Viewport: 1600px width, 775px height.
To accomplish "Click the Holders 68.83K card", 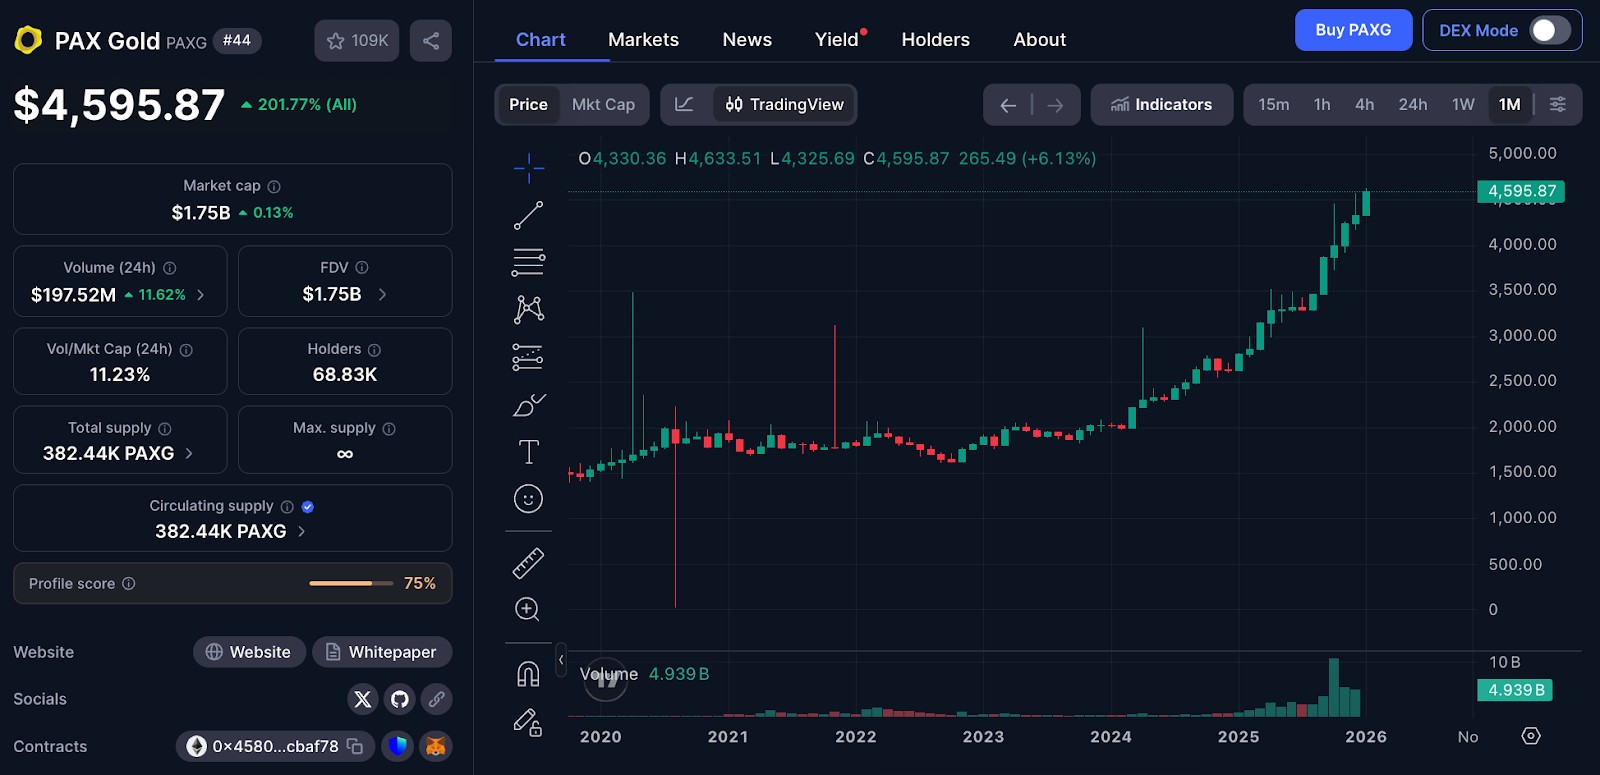I will click(345, 361).
